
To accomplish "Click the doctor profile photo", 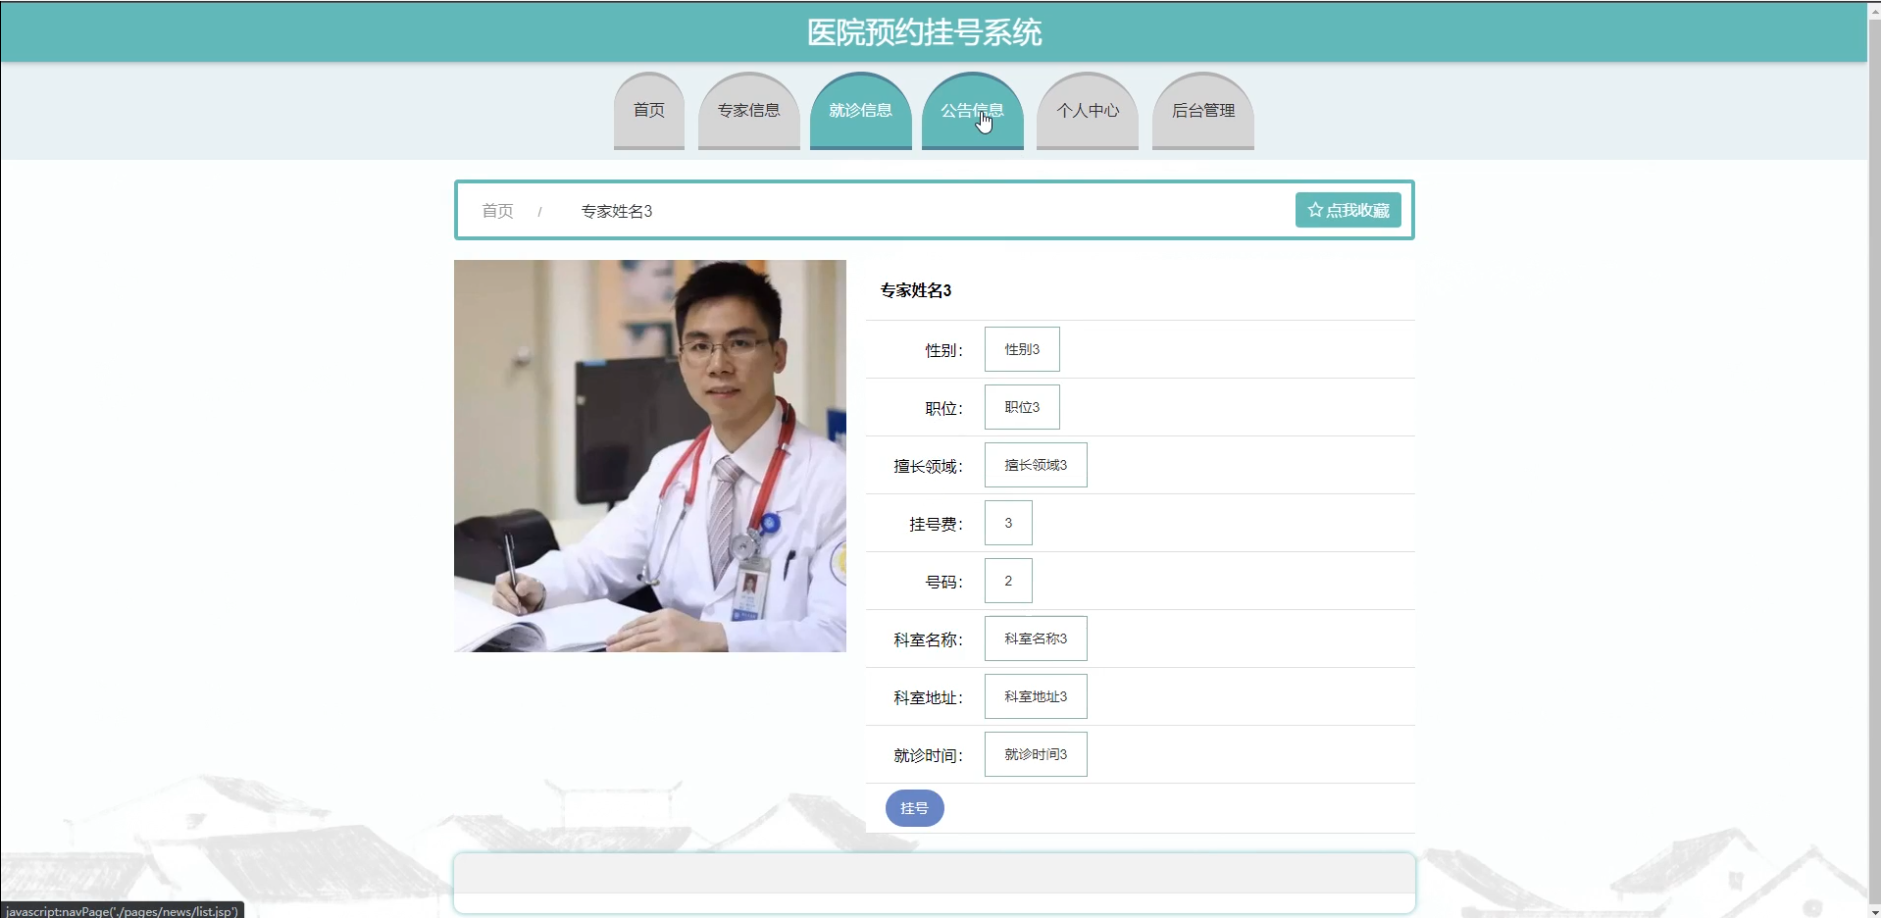I will 649,456.
